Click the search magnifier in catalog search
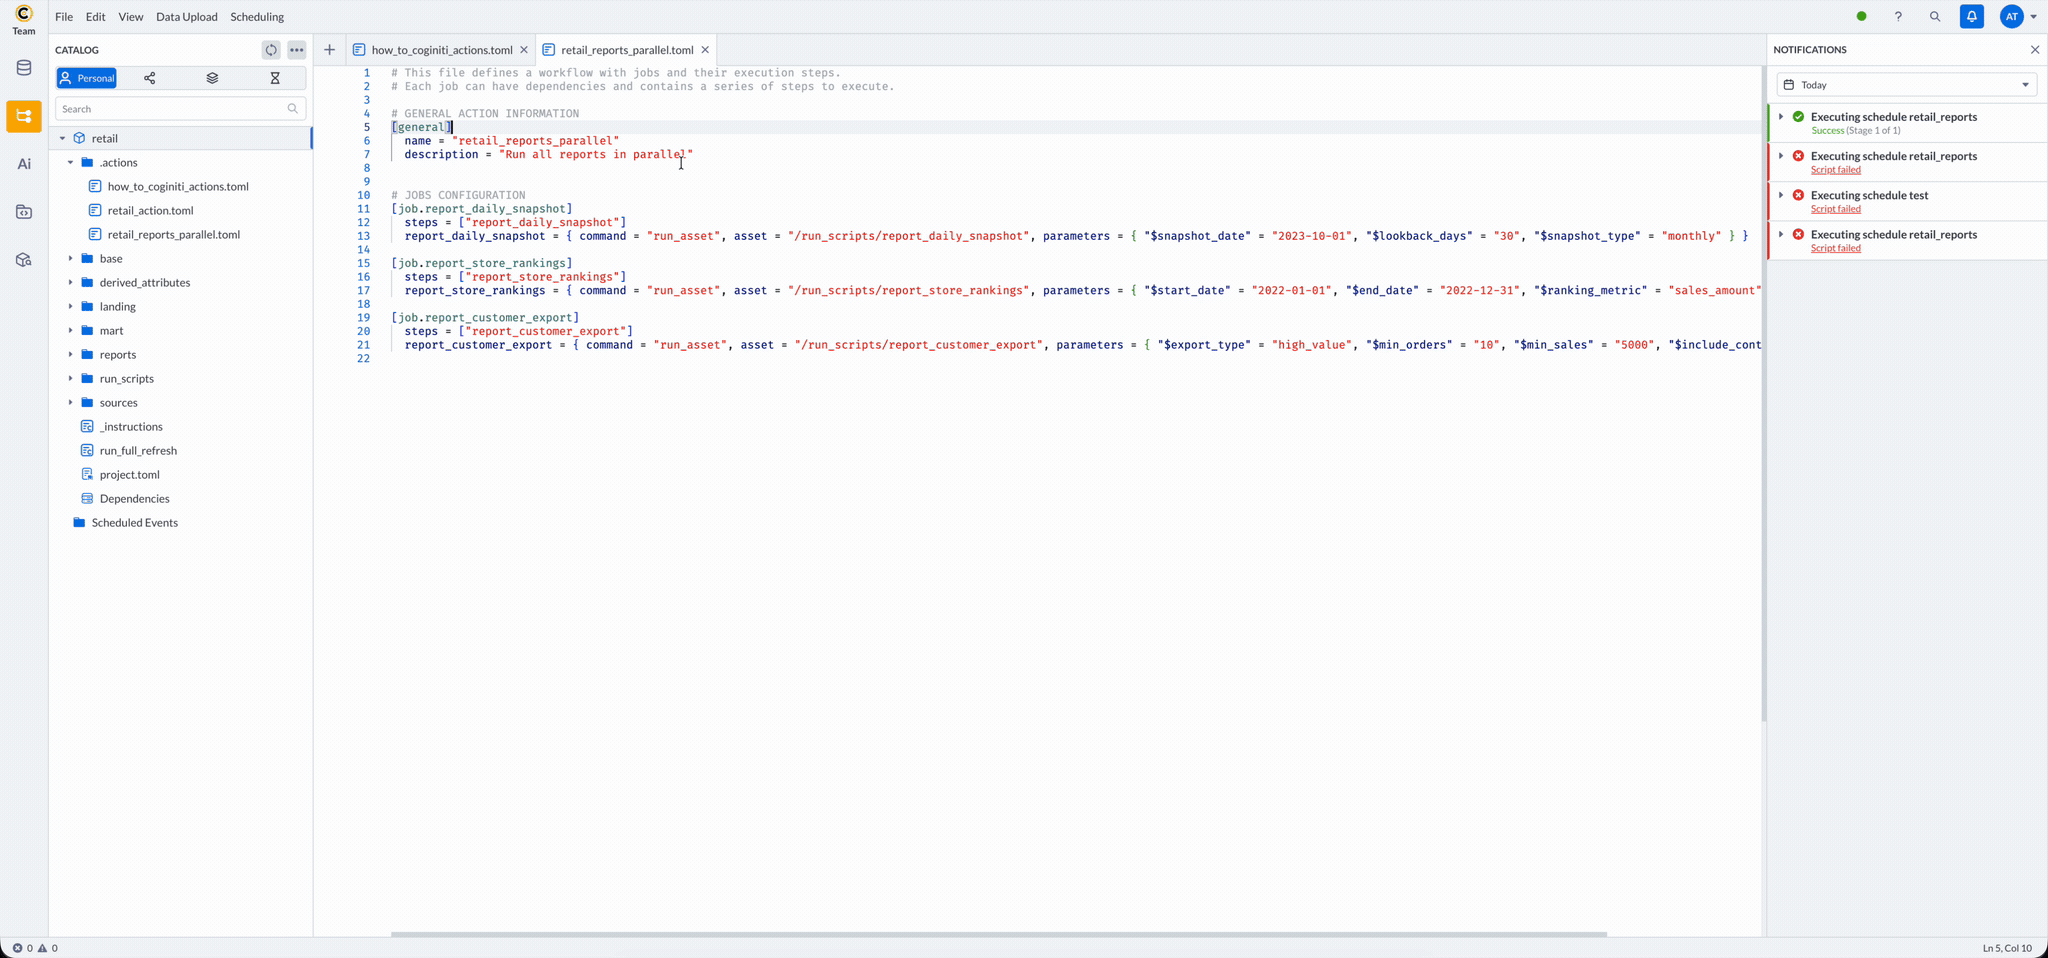This screenshot has width=2048, height=958. pos(293,109)
